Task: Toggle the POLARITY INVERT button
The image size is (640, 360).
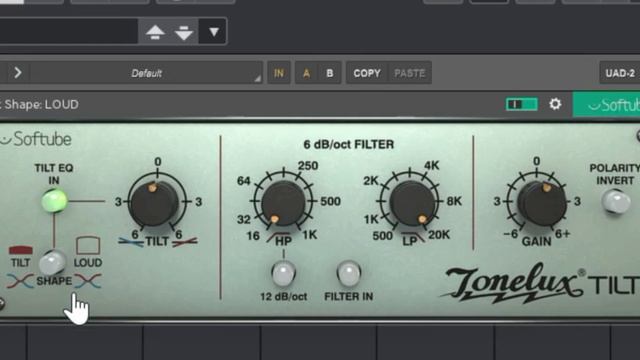Action: click(x=616, y=201)
